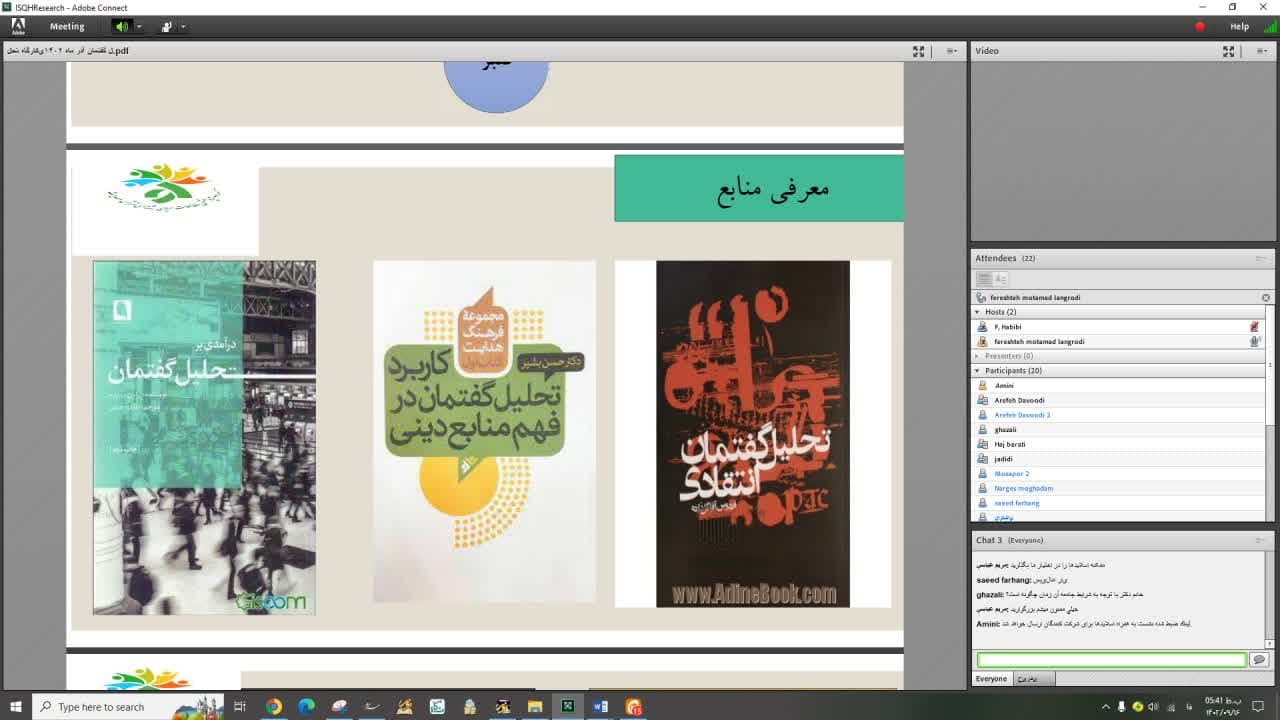Expand the Presenters (0) group
The width and height of the screenshot is (1280, 720).
click(978, 356)
